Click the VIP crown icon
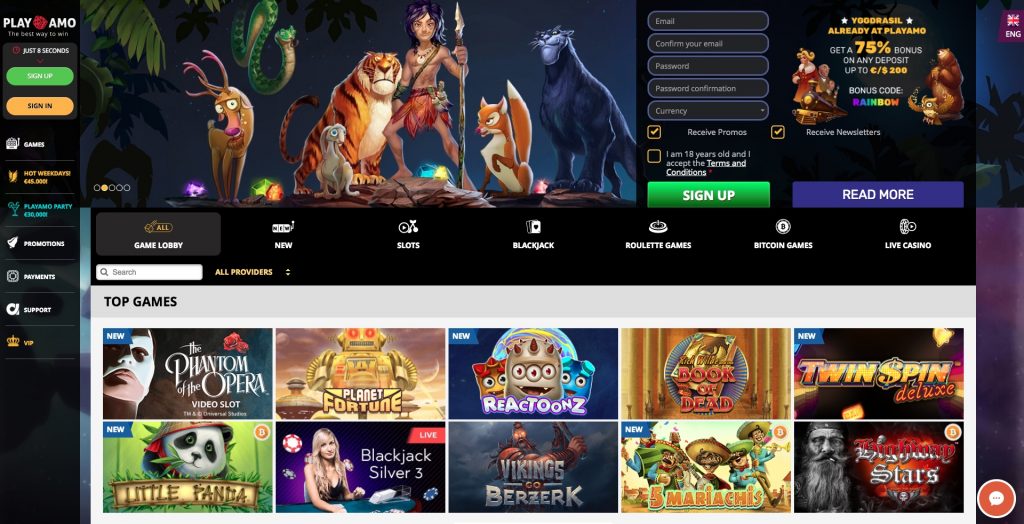1024x524 pixels. pos(12,341)
